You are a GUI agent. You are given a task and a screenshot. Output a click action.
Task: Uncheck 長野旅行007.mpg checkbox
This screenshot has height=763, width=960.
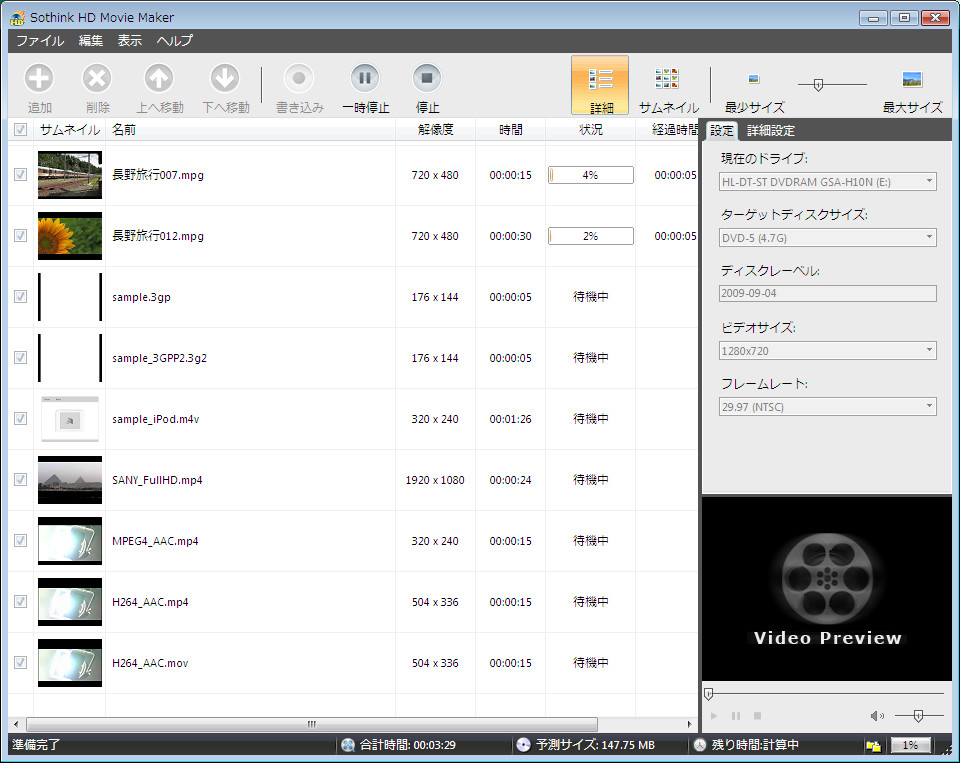point(21,175)
